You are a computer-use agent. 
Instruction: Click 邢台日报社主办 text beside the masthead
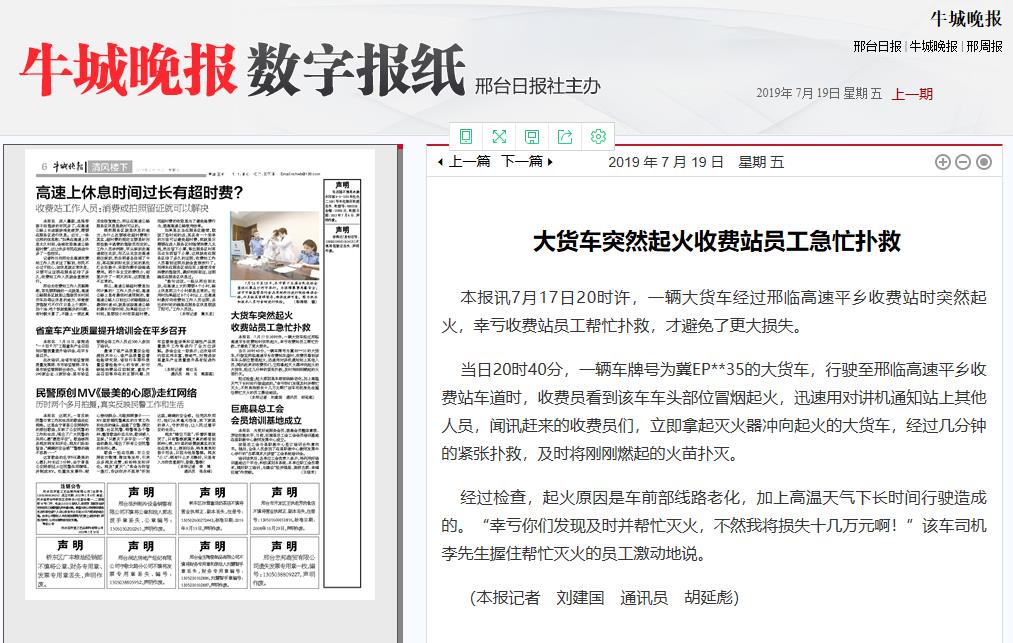click(x=538, y=86)
